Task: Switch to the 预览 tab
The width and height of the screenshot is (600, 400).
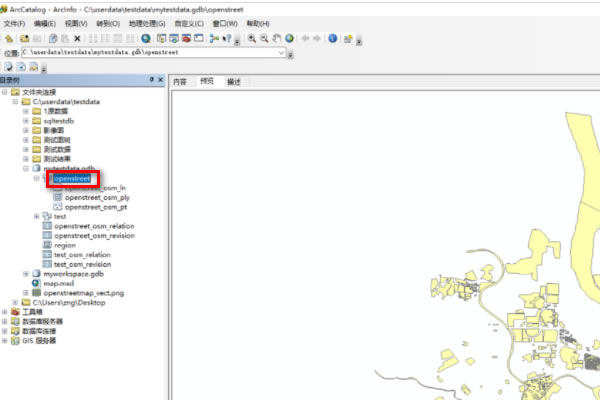Action: point(207,81)
